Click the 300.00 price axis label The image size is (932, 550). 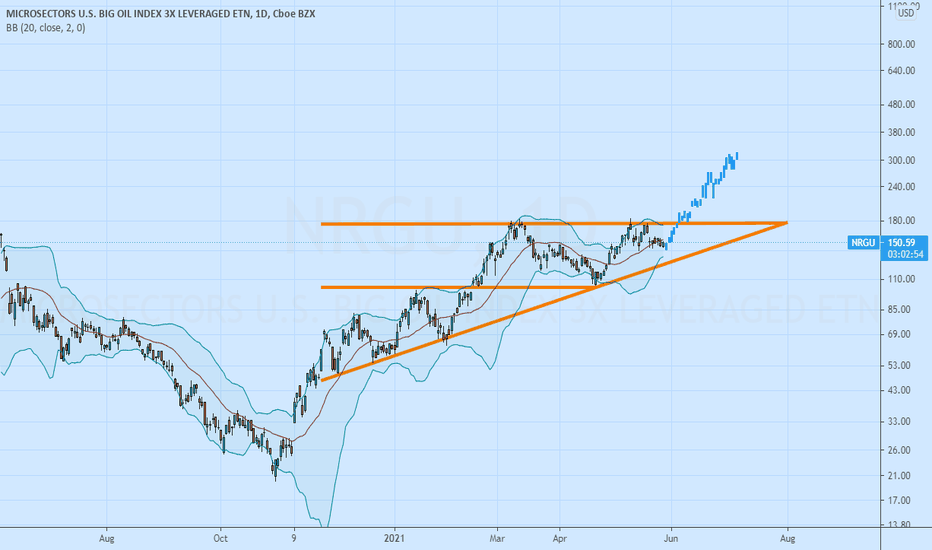901,161
